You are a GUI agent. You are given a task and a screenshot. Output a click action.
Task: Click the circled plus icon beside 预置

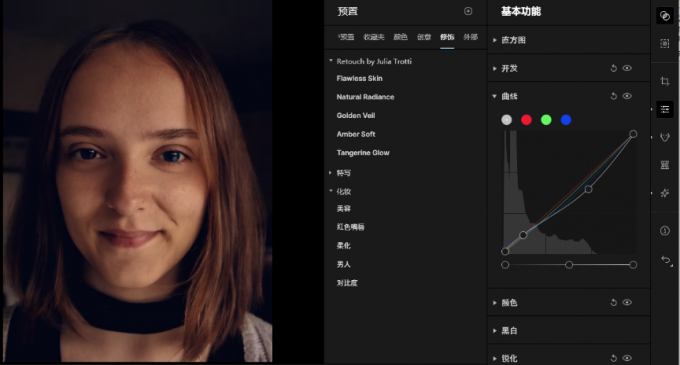468,11
